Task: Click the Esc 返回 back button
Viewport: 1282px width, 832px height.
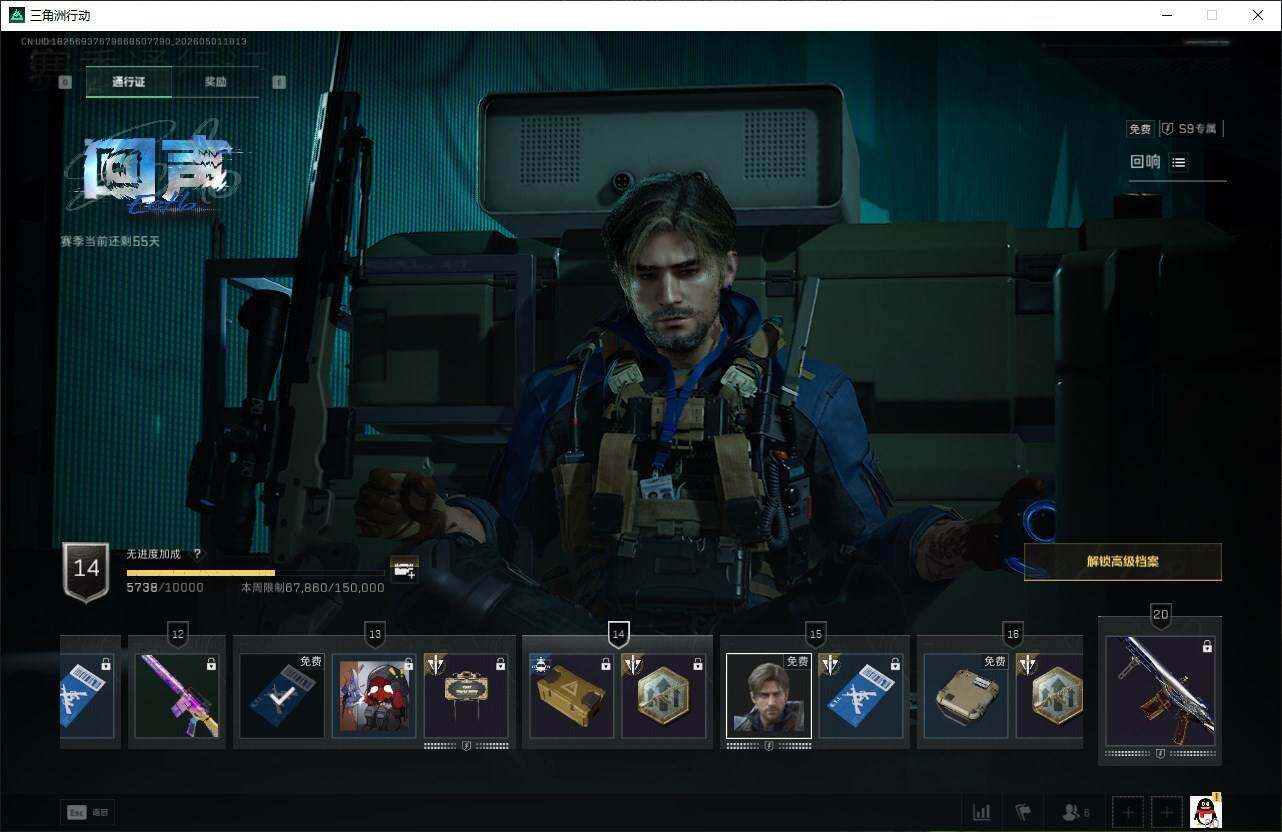Action: [x=88, y=813]
